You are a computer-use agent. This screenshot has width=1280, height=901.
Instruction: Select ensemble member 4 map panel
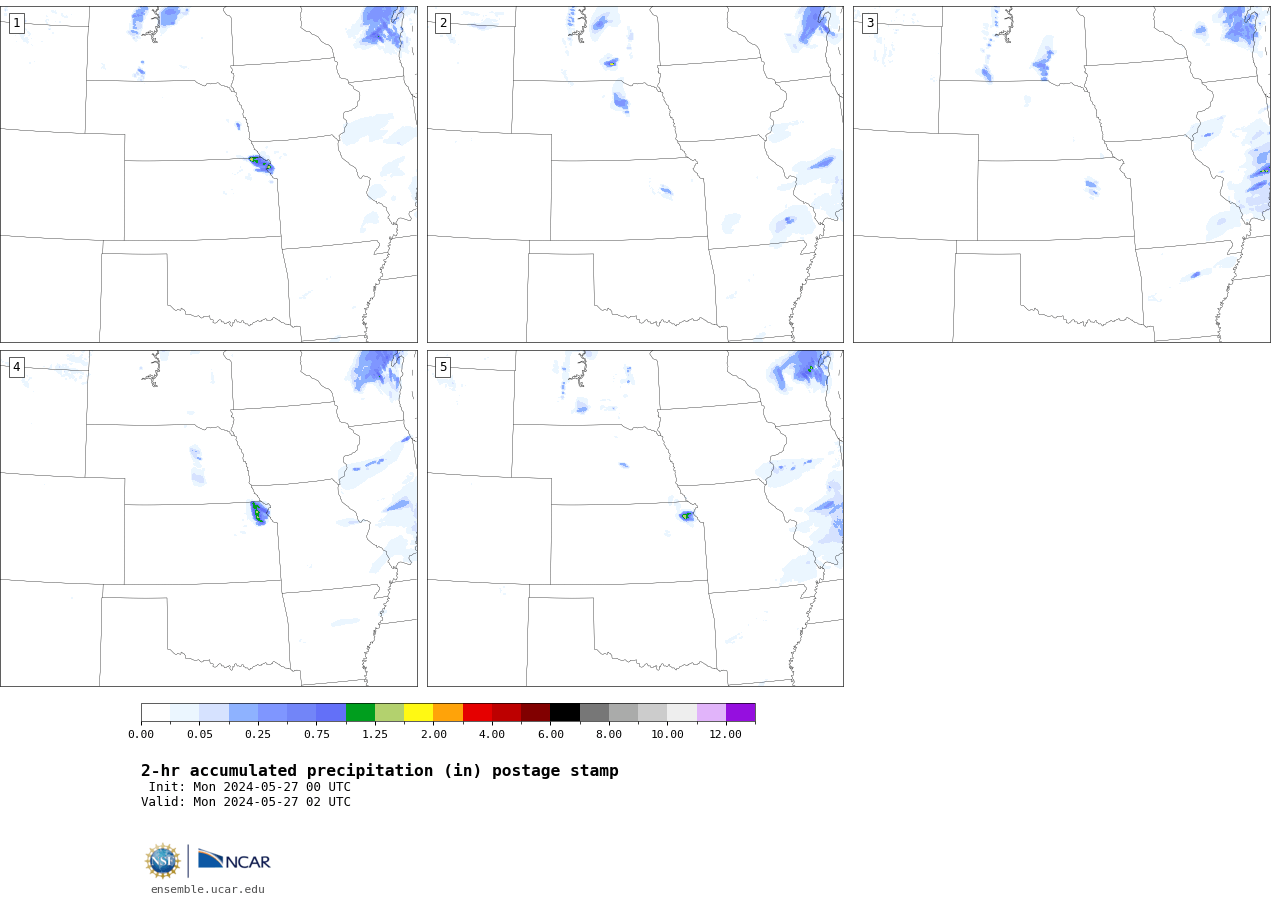pyautogui.click(x=209, y=518)
